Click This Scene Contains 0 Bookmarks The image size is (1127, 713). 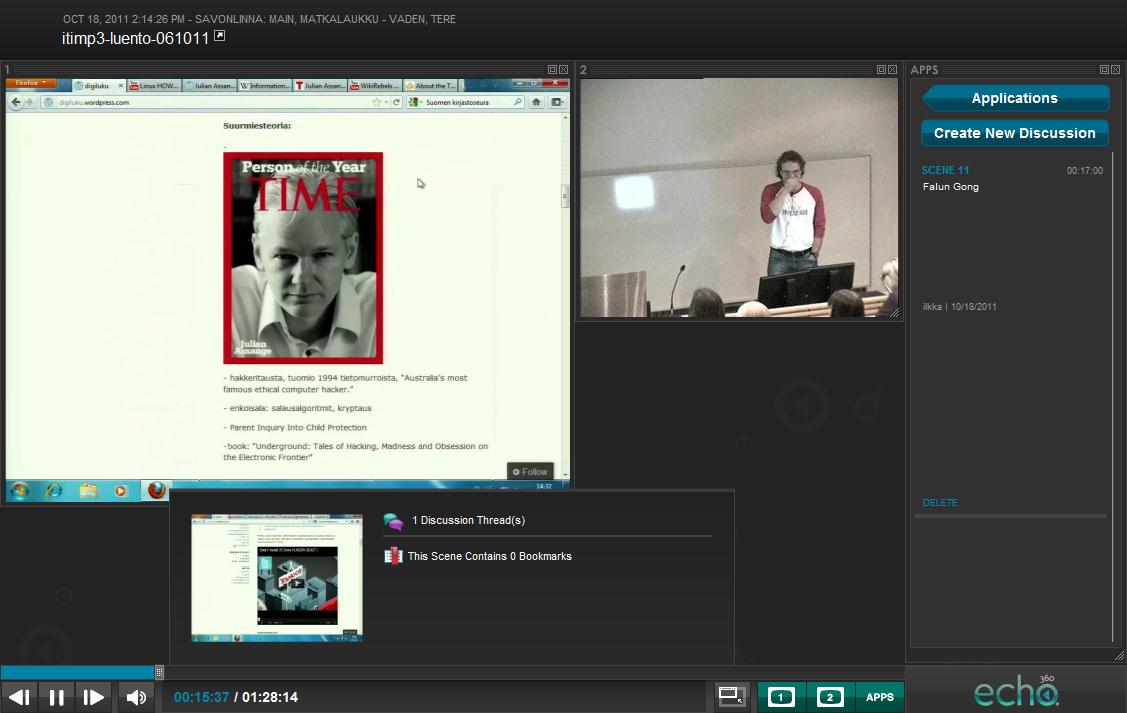tap(489, 556)
